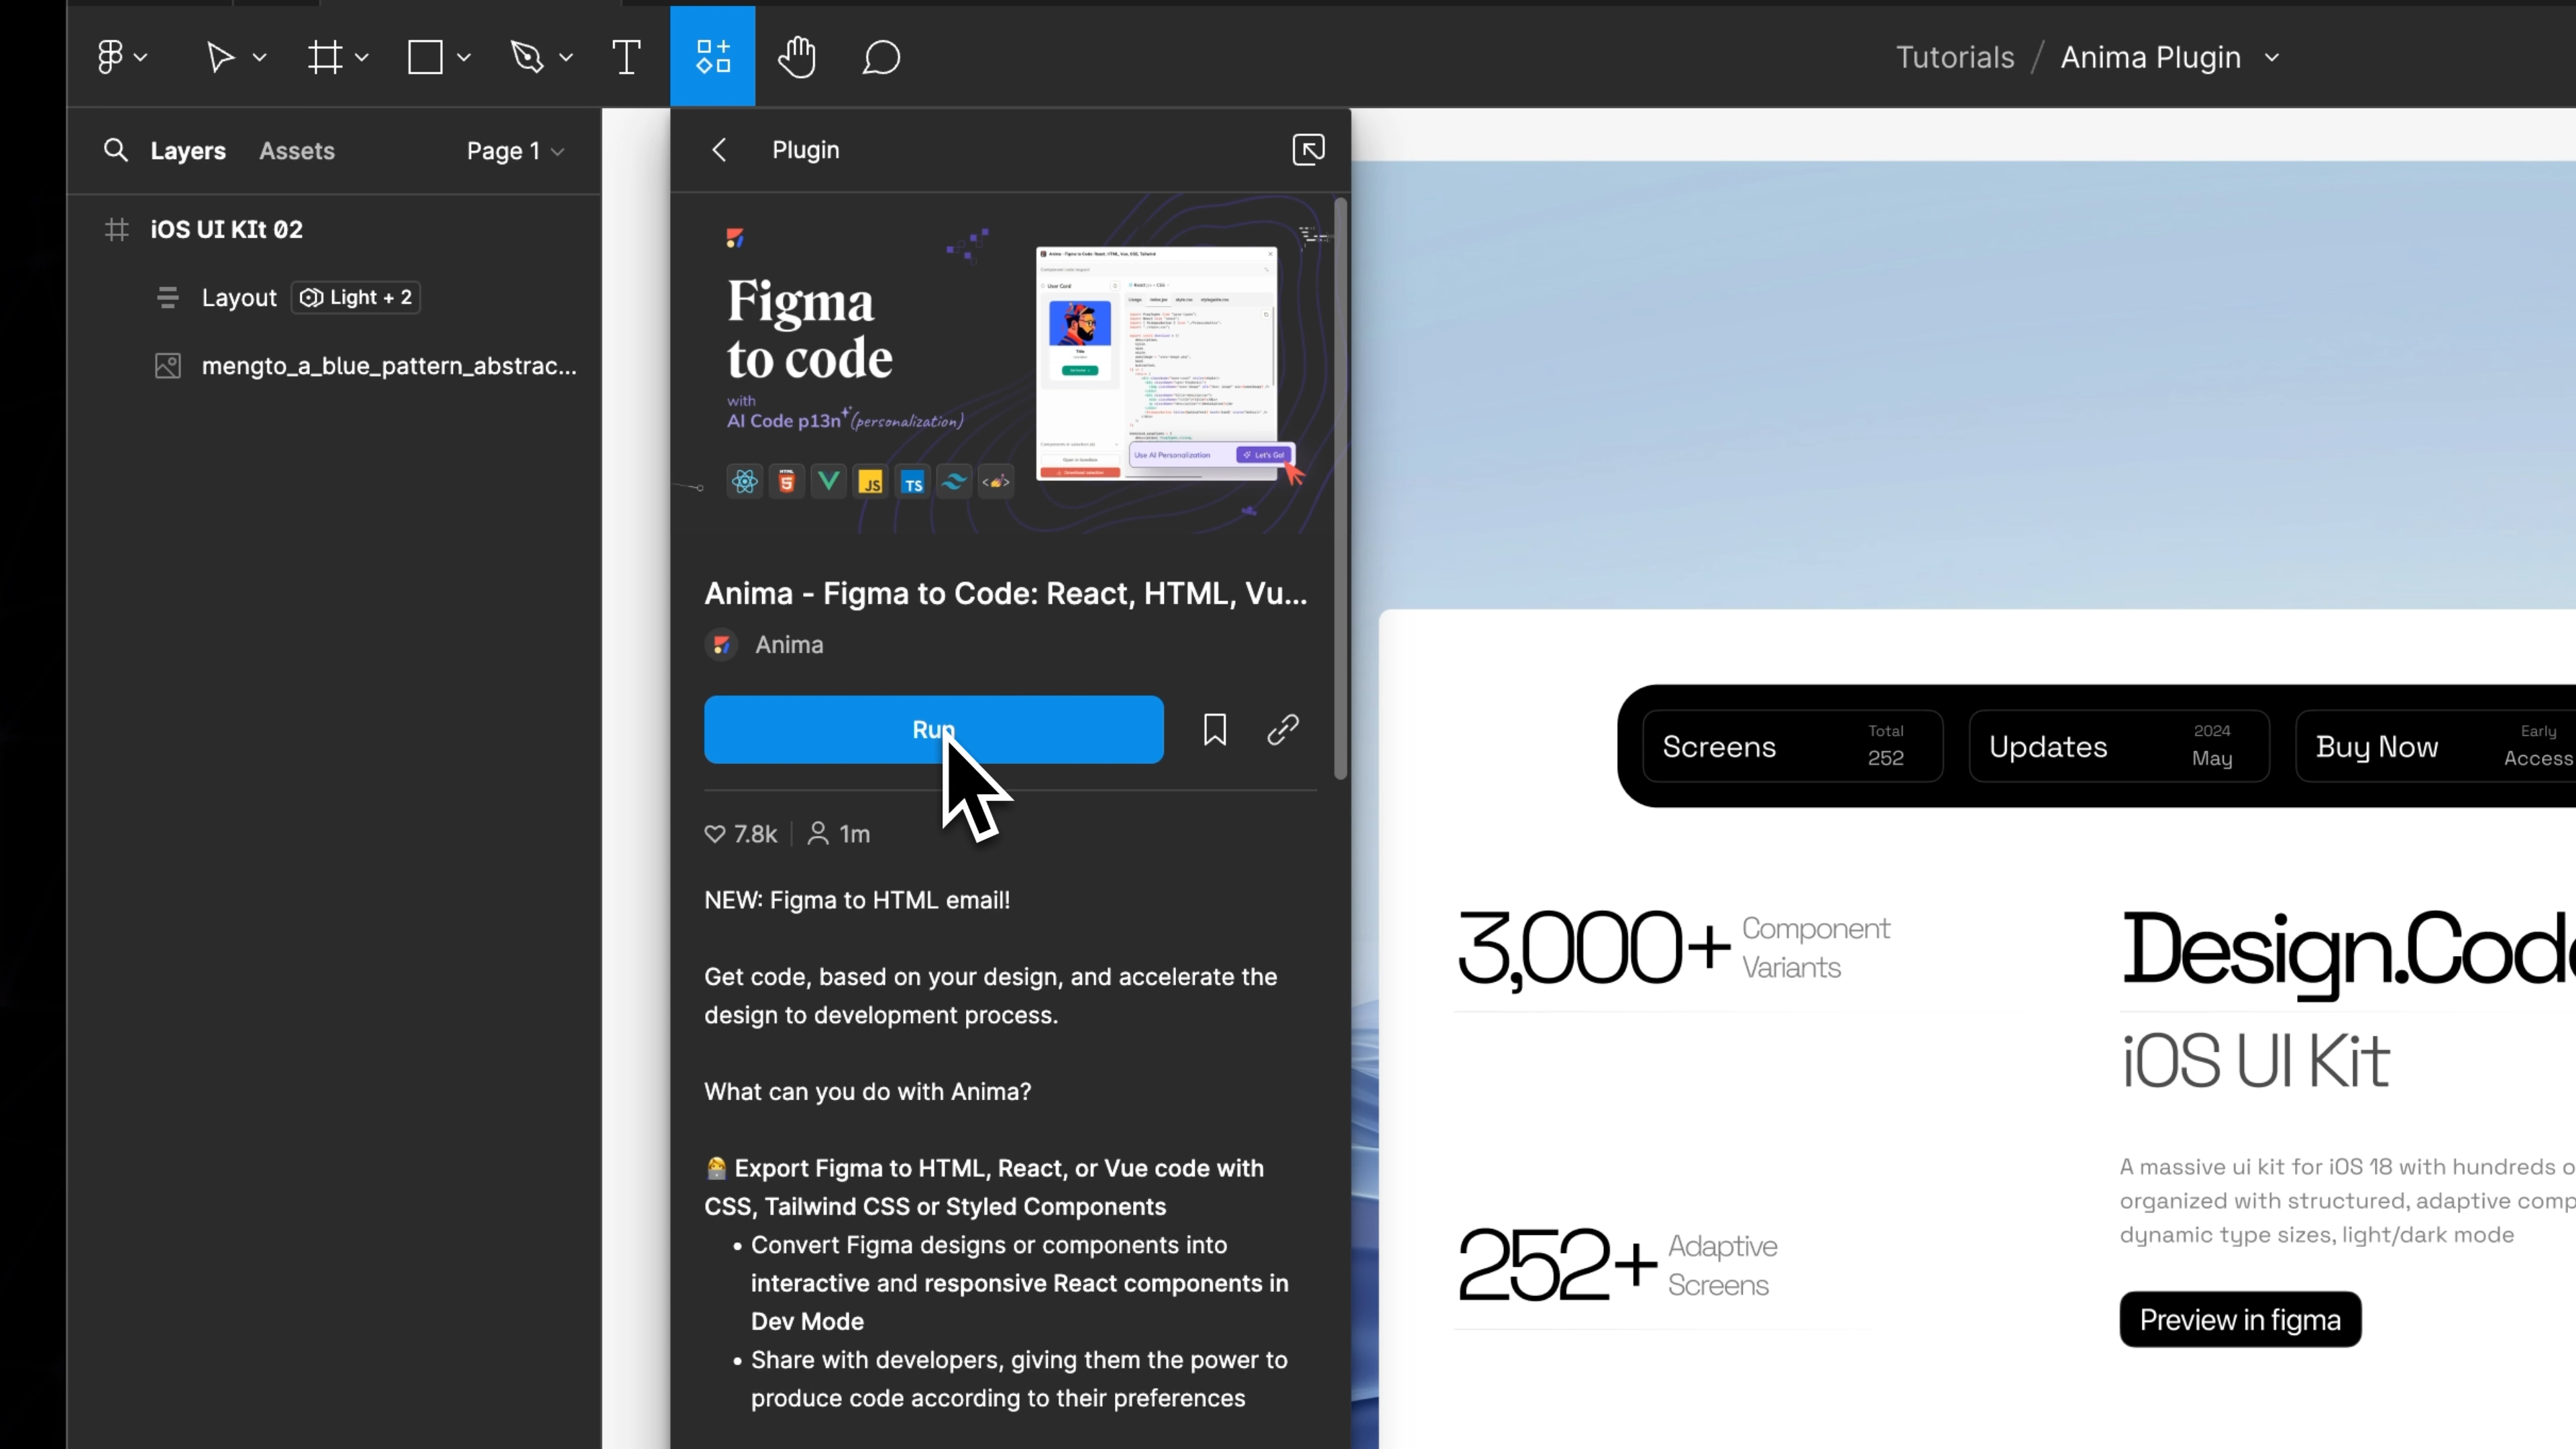The height and width of the screenshot is (1449, 2576).
Task: Select the iOS UI Kit title text
Action: 2255,1061
